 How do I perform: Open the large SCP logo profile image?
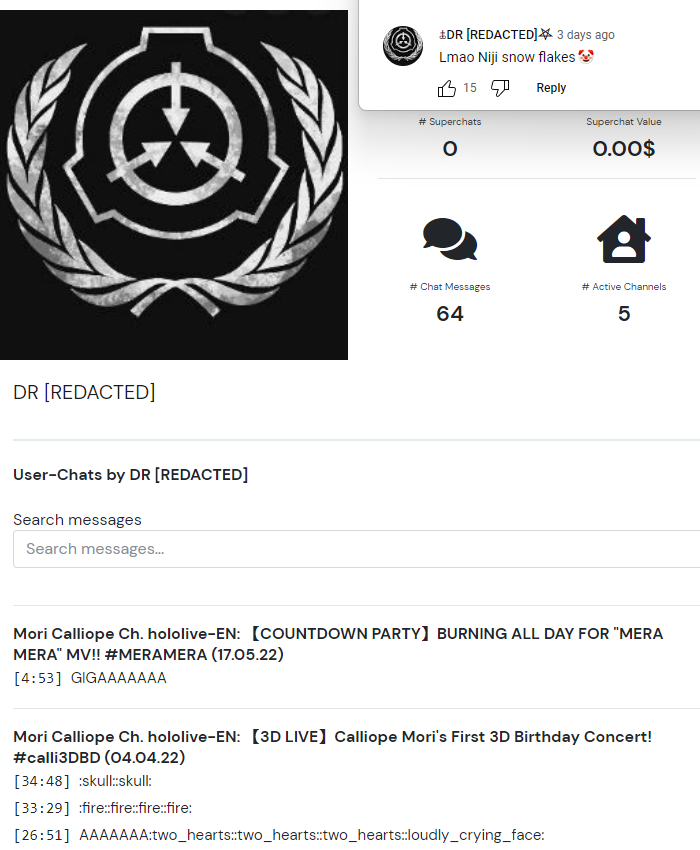point(174,185)
